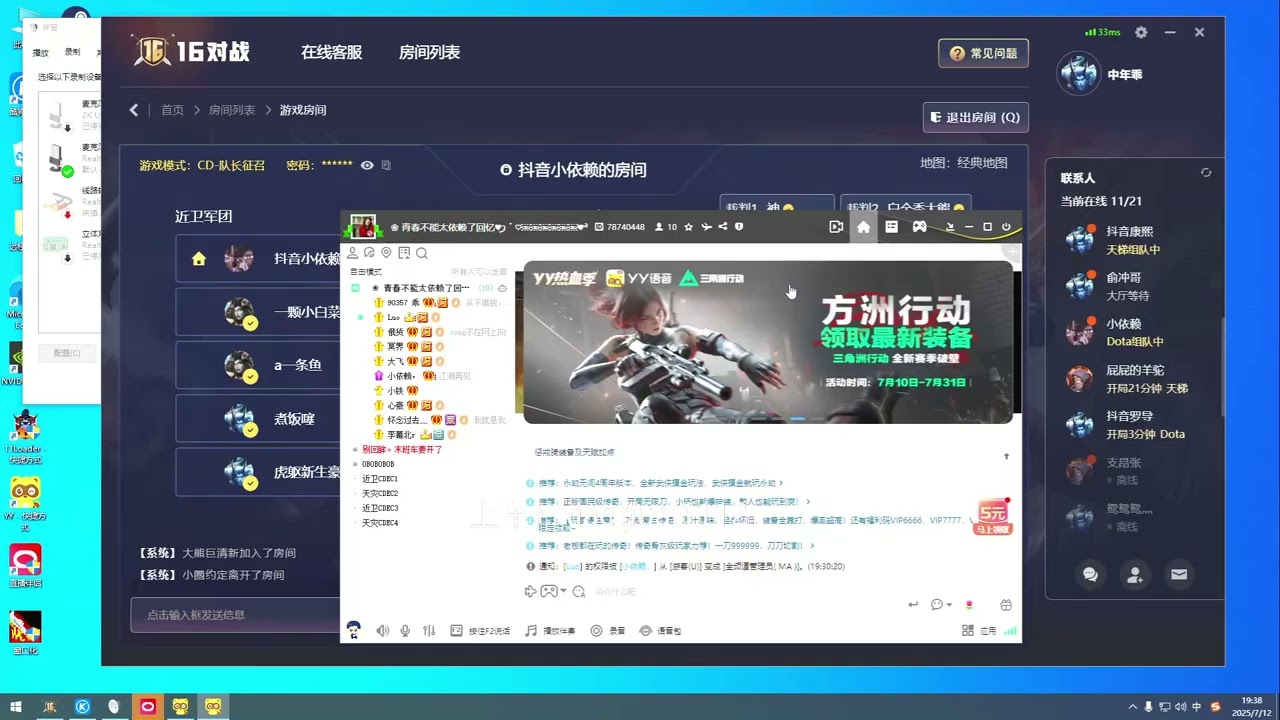Click the YY share channel icon
The height and width of the screenshot is (720, 1280).
[722, 227]
